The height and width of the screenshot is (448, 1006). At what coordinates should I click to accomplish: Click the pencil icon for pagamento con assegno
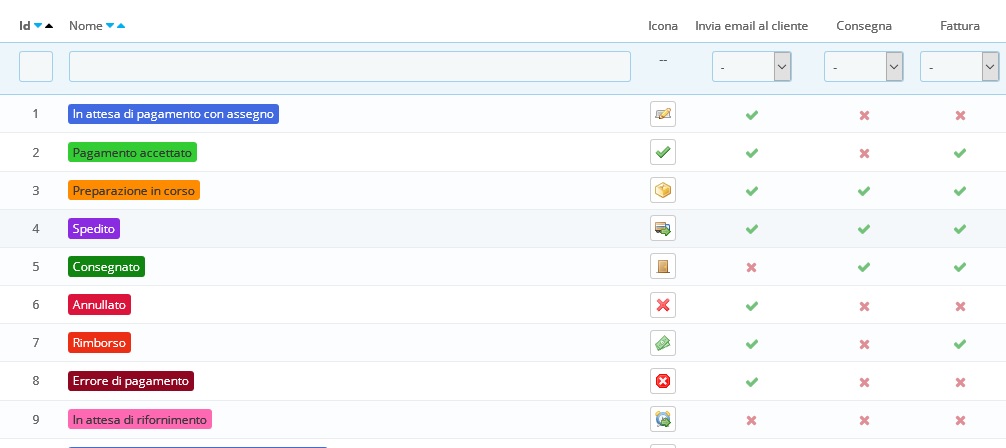pos(663,114)
